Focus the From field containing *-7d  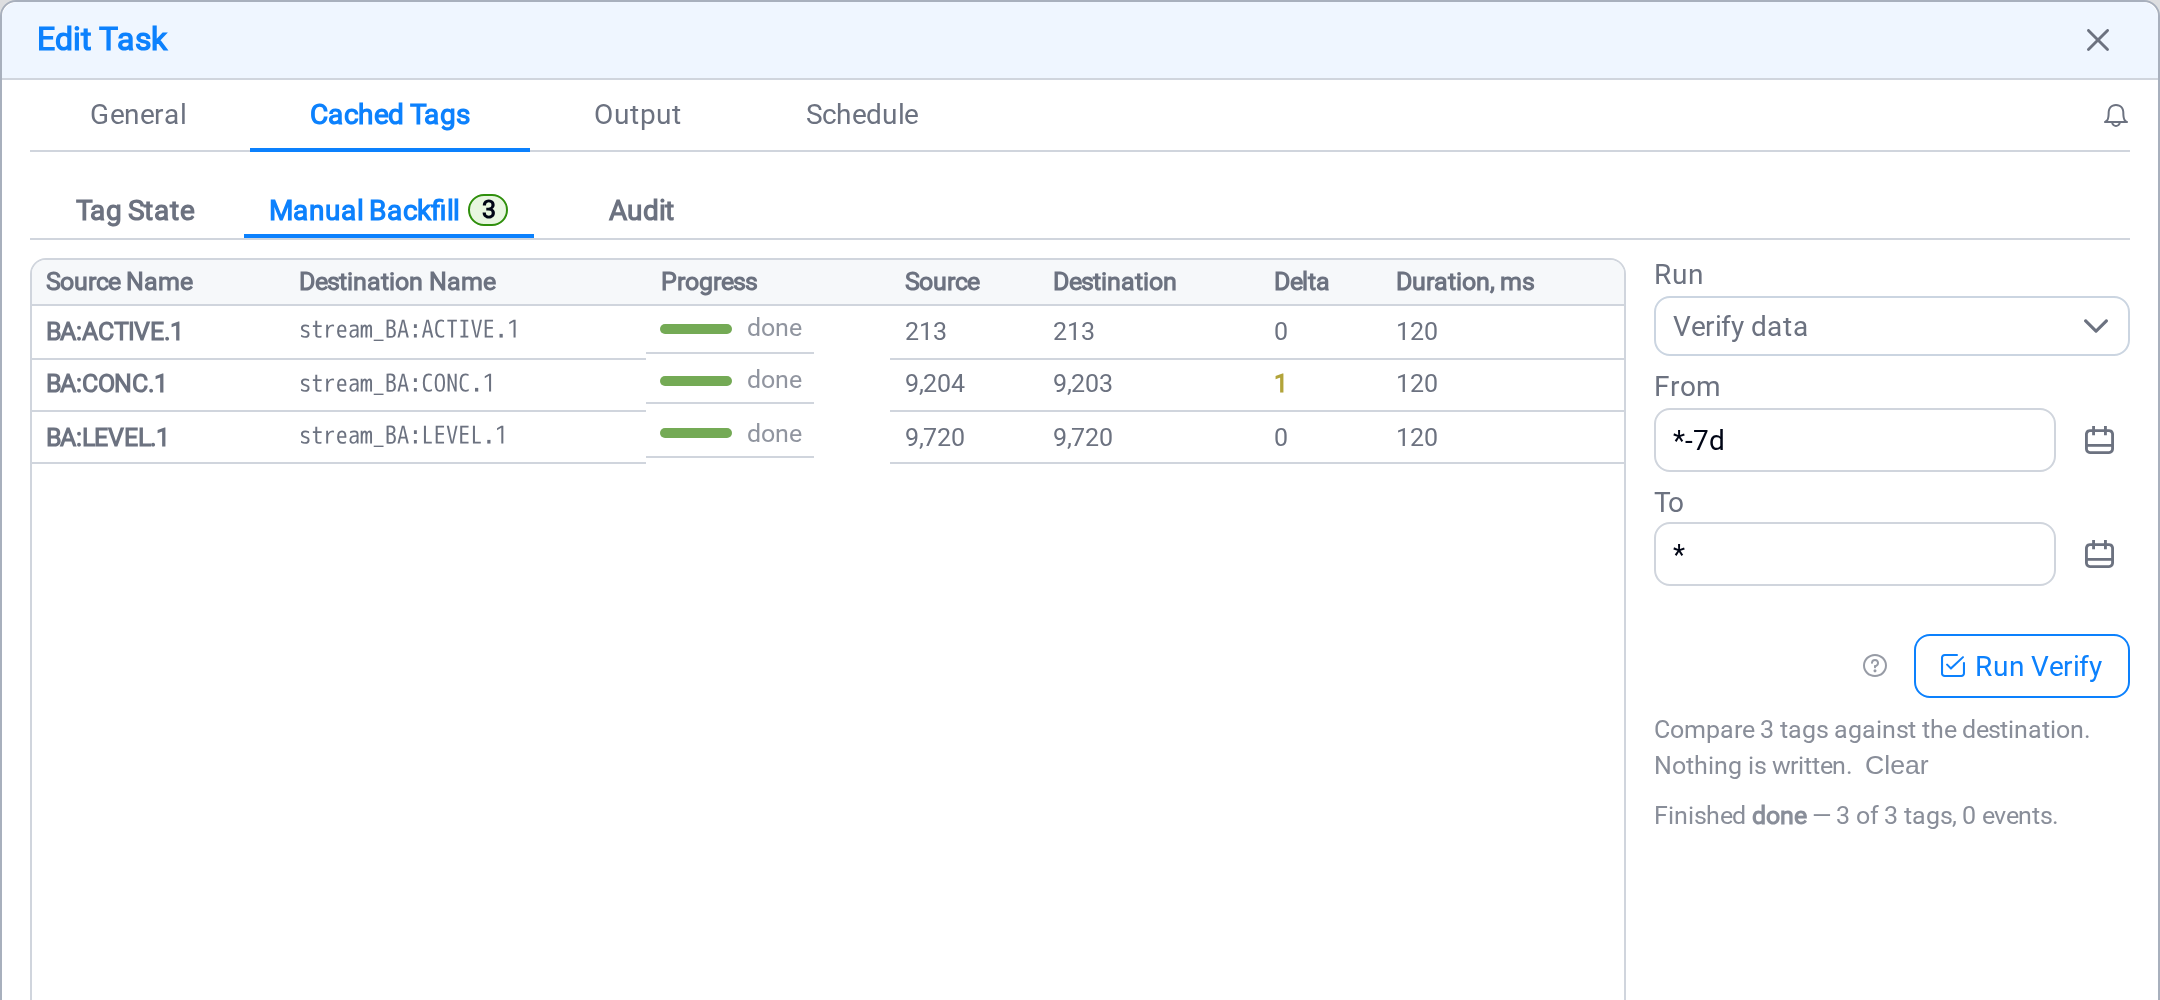point(1854,440)
